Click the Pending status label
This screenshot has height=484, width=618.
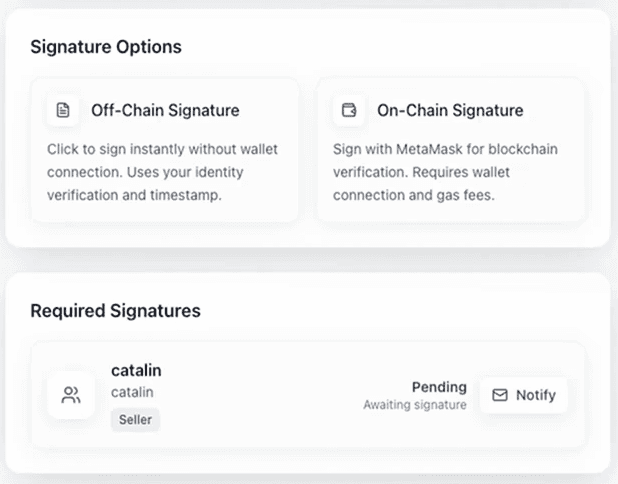[x=439, y=387]
